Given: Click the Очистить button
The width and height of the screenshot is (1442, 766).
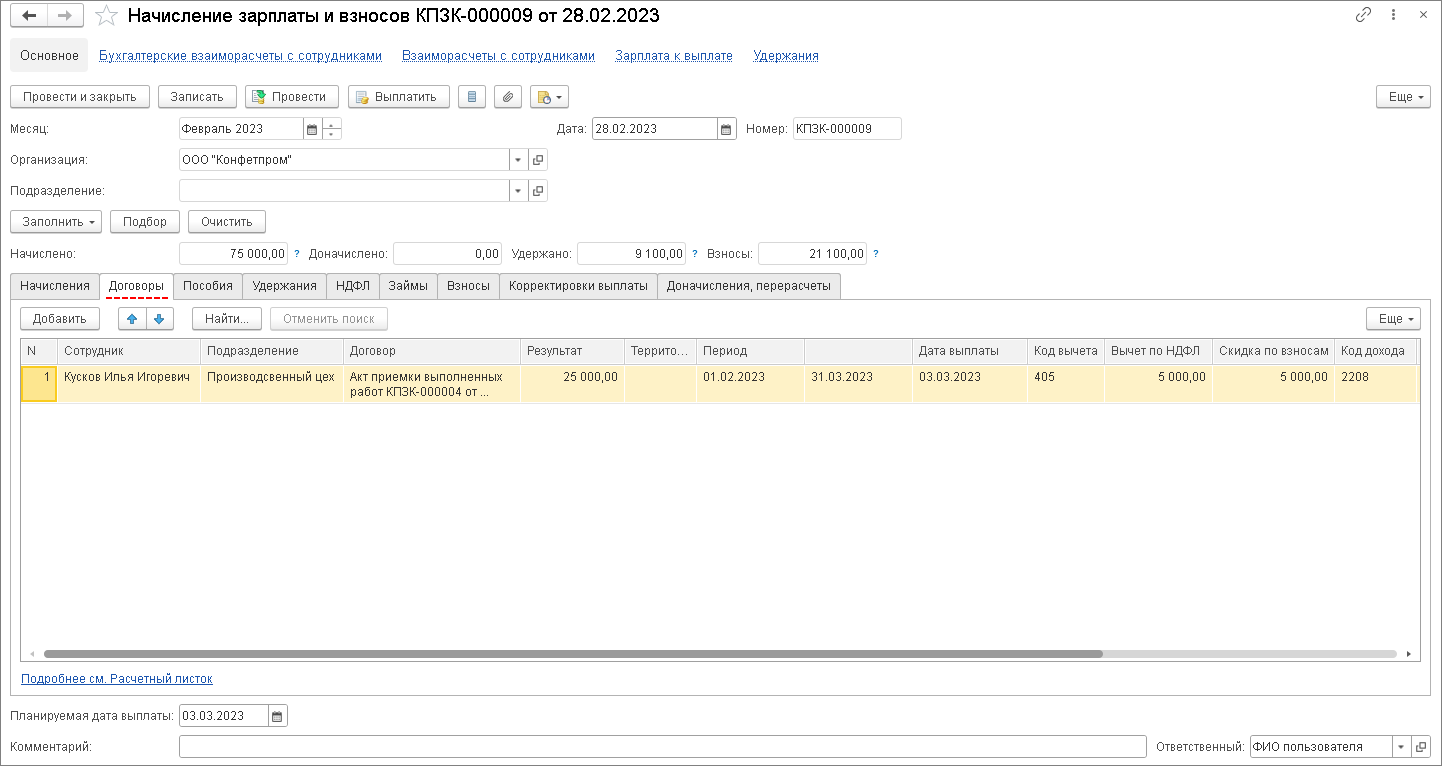Looking at the screenshot, I should (x=227, y=221).
